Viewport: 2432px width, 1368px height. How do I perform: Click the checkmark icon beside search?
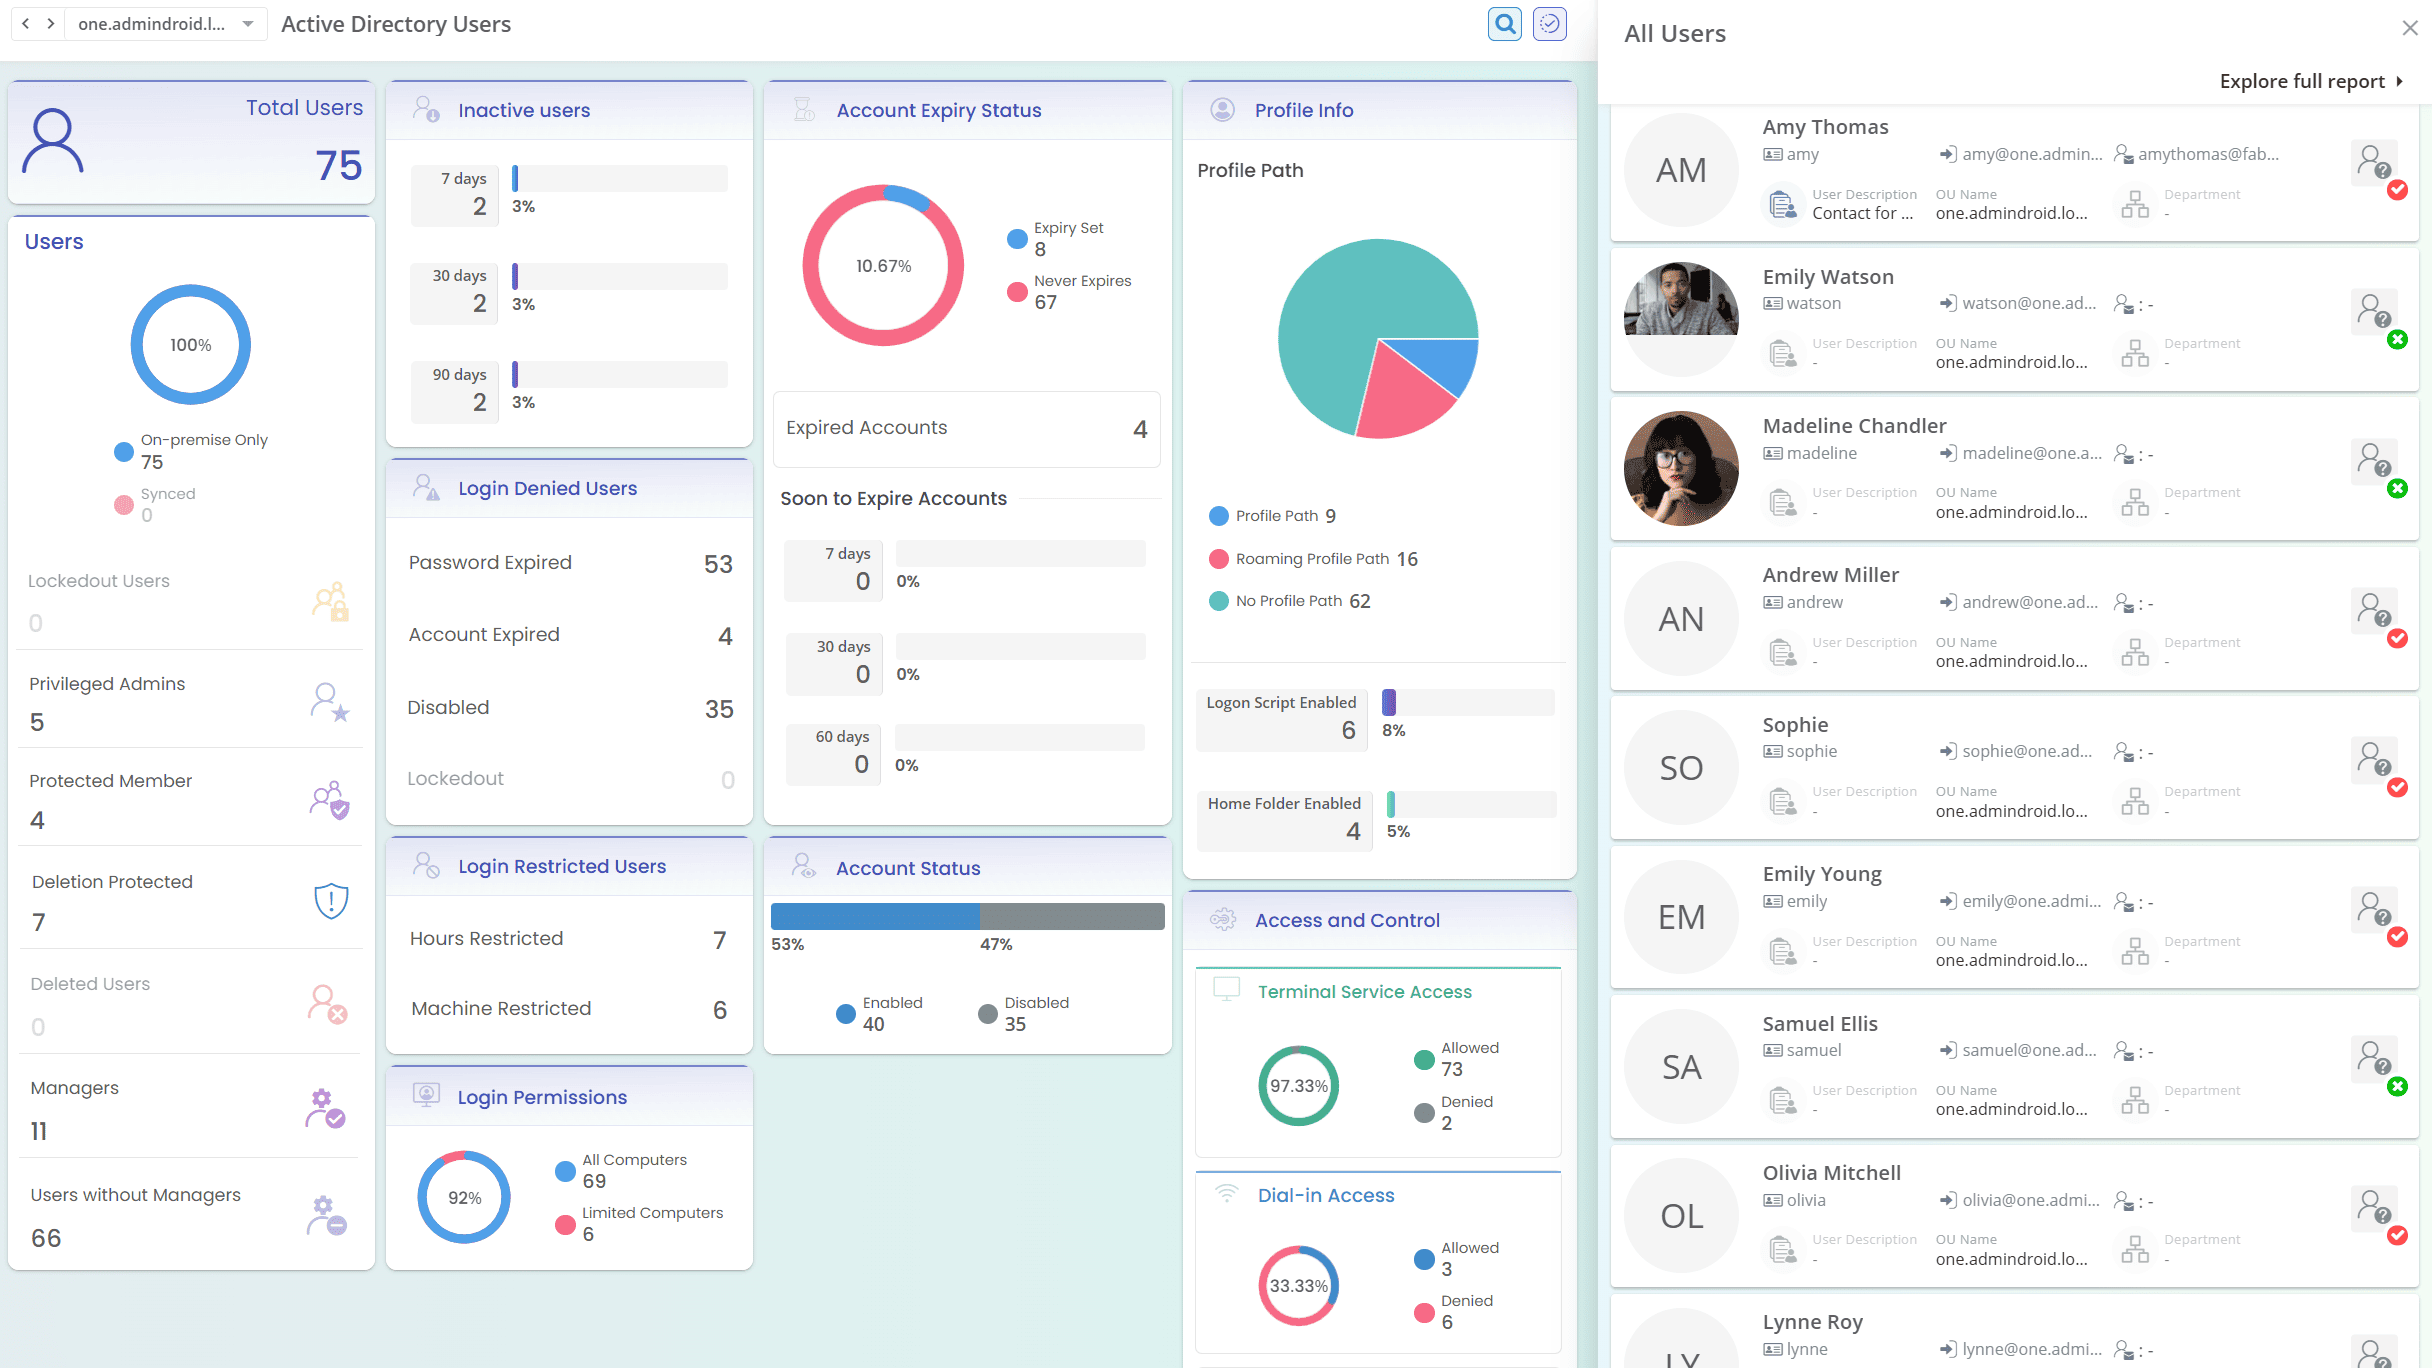tap(1550, 24)
